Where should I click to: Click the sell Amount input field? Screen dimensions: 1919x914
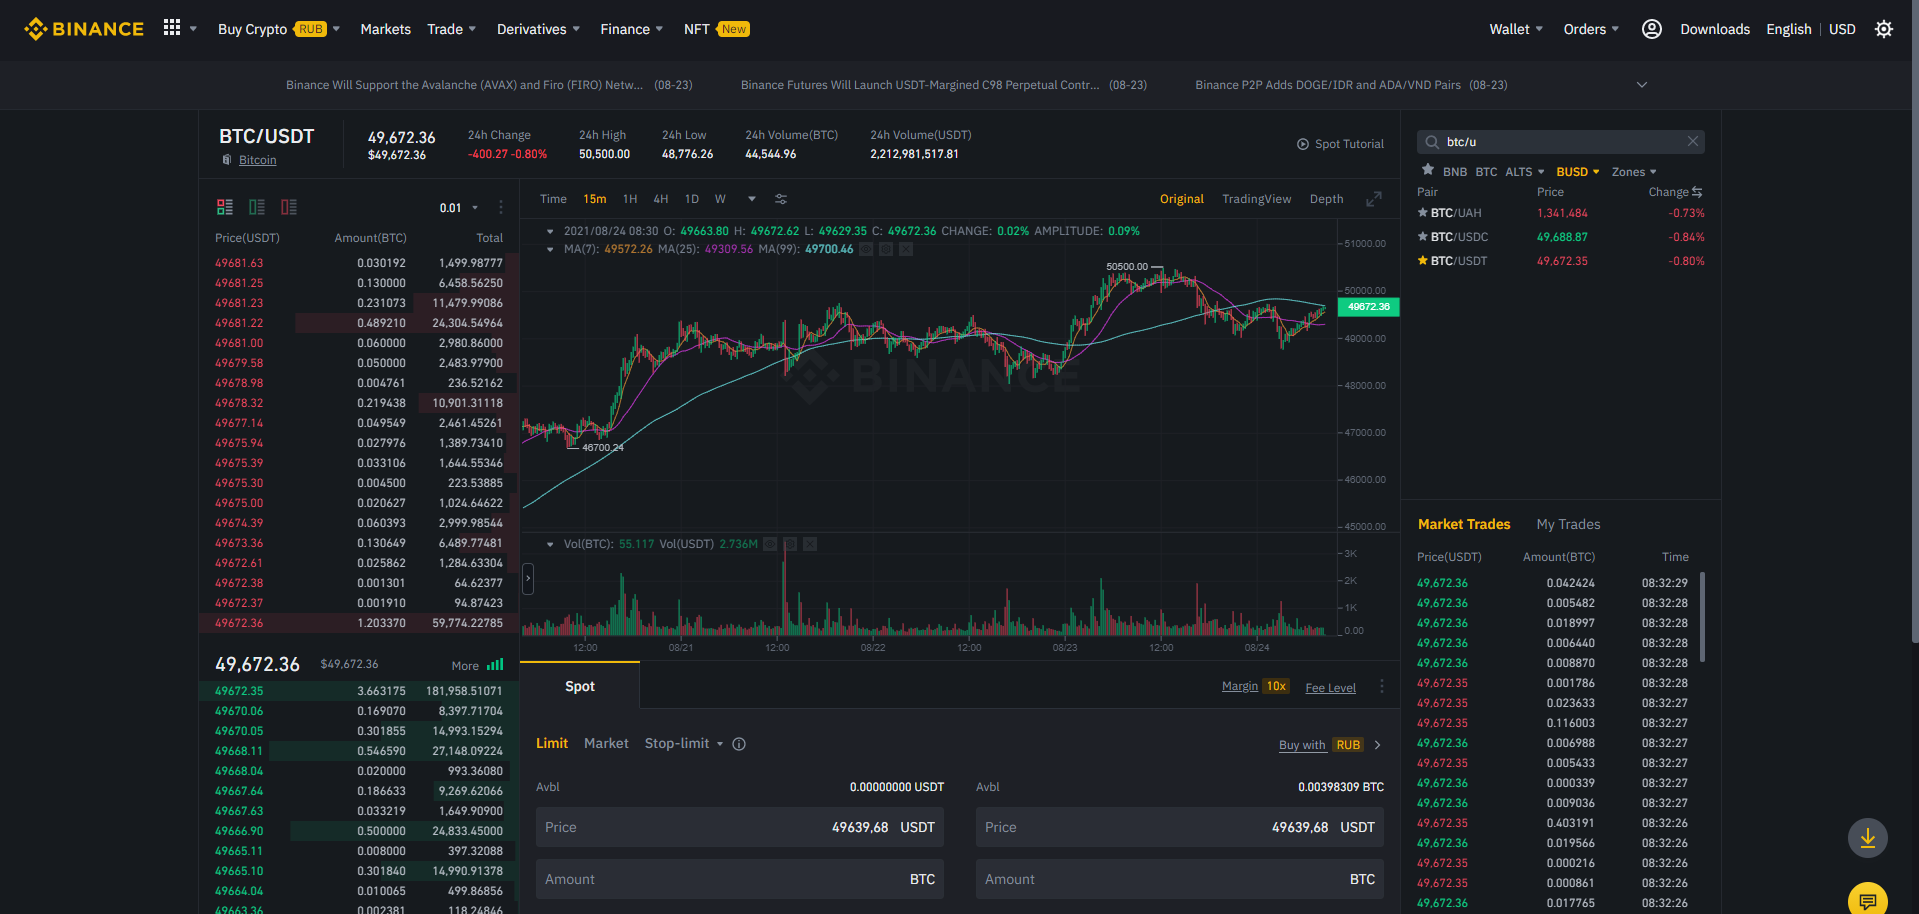pos(1180,879)
